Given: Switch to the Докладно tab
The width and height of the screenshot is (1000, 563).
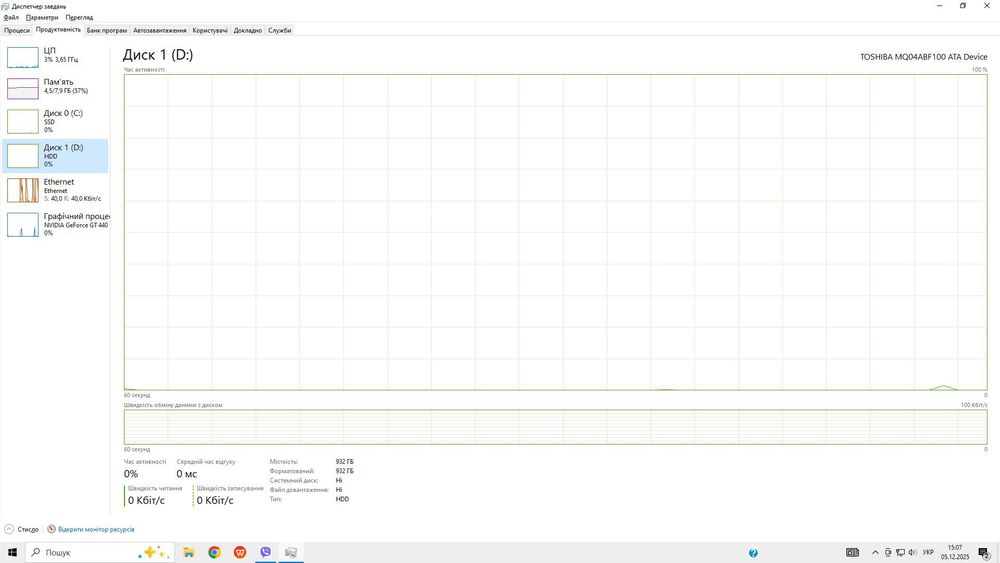Looking at the screenshot, I should point(247,30).
